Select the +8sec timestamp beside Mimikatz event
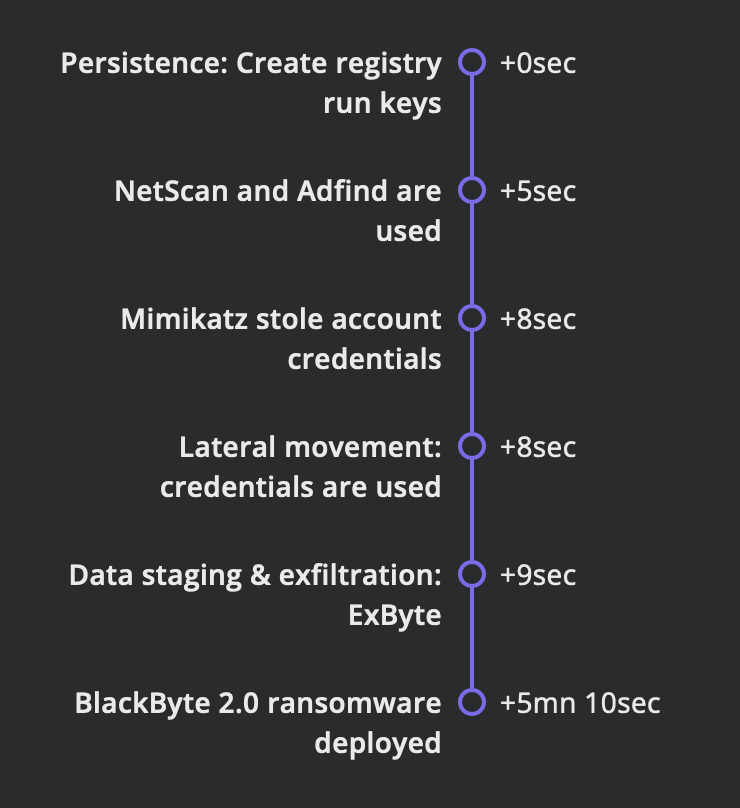Viewport: 740px width, 808px height. (537, 319)
